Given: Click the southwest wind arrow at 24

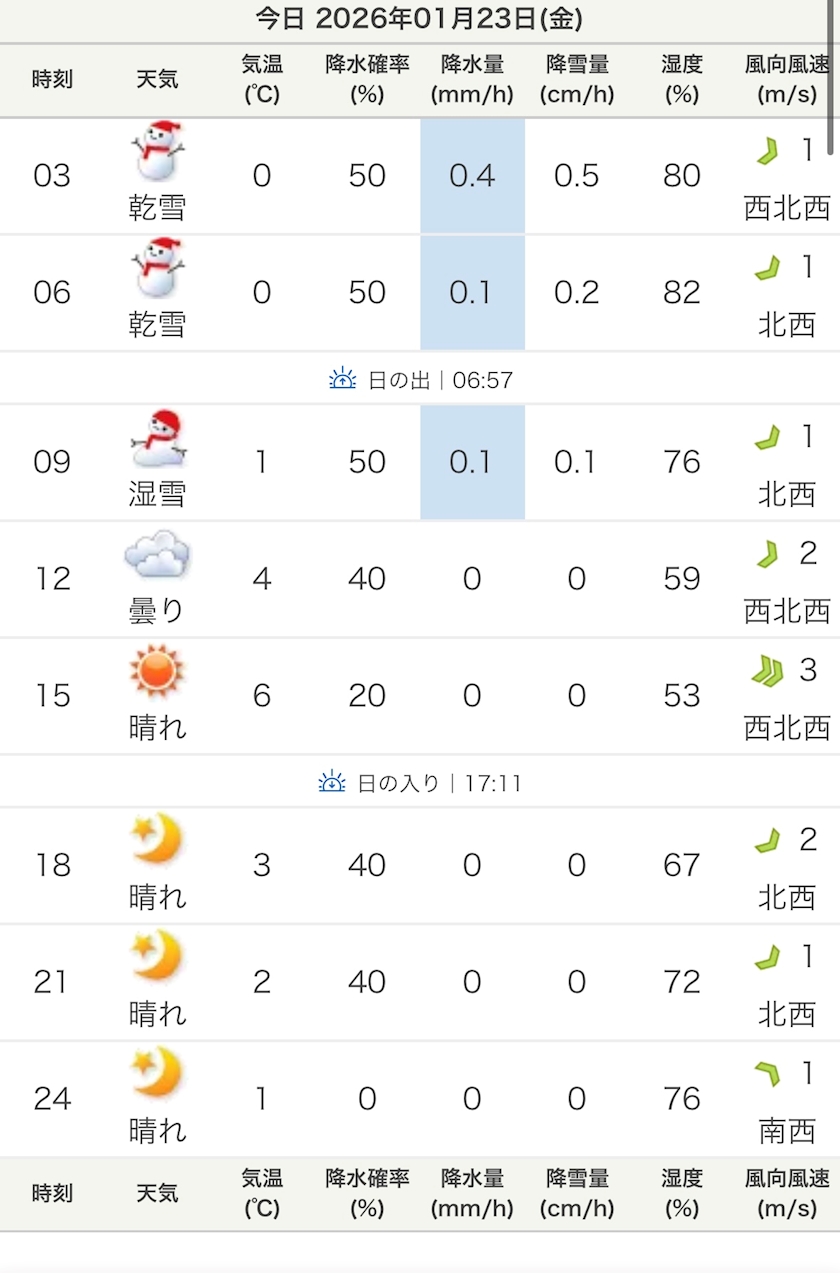Looking at the screenshot, I should [x=768, y=1075].
